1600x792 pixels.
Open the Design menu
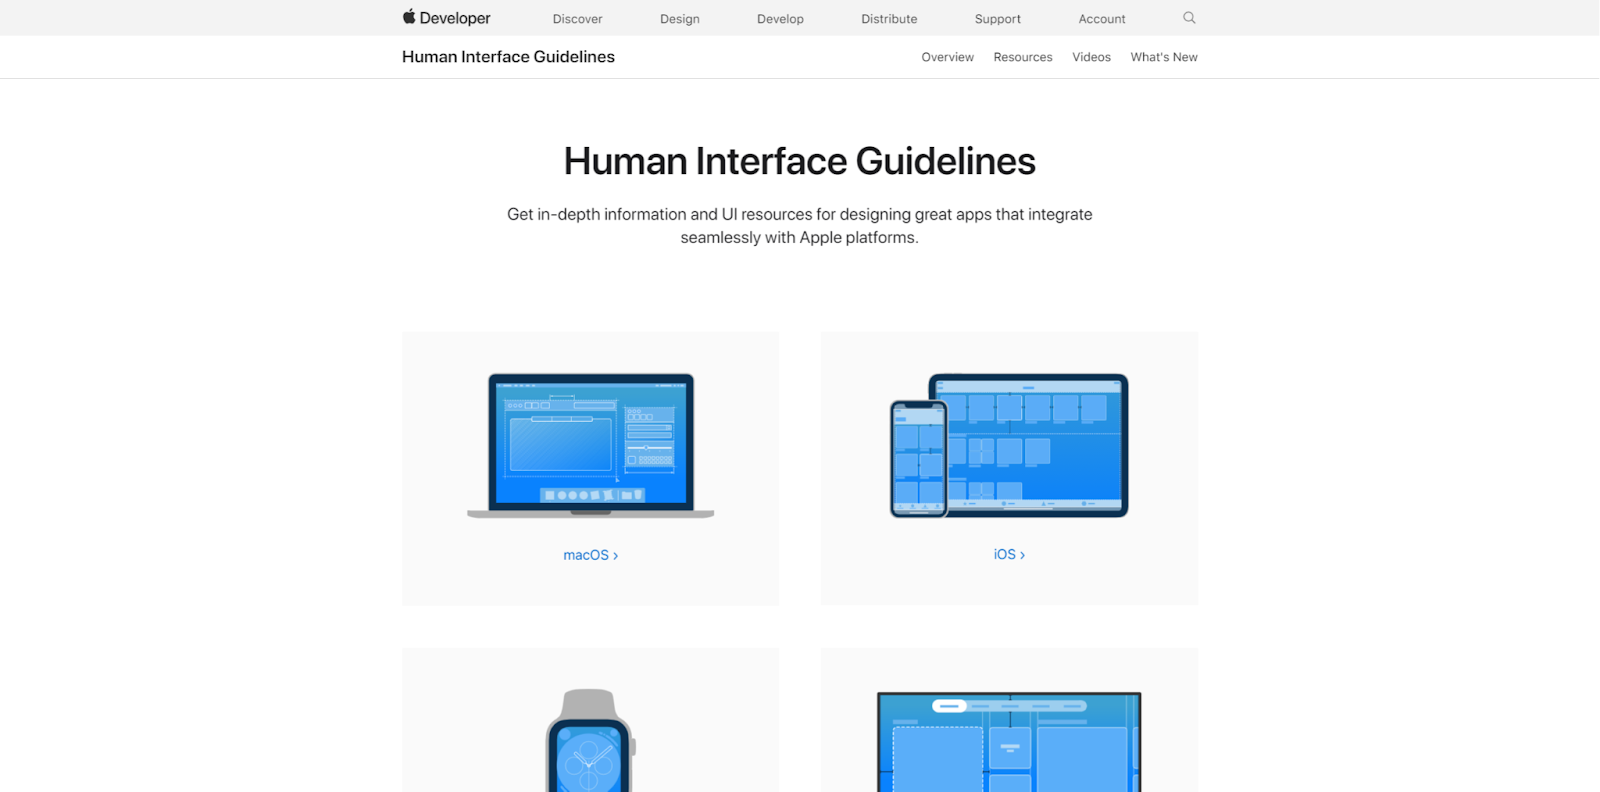[680, 19]
